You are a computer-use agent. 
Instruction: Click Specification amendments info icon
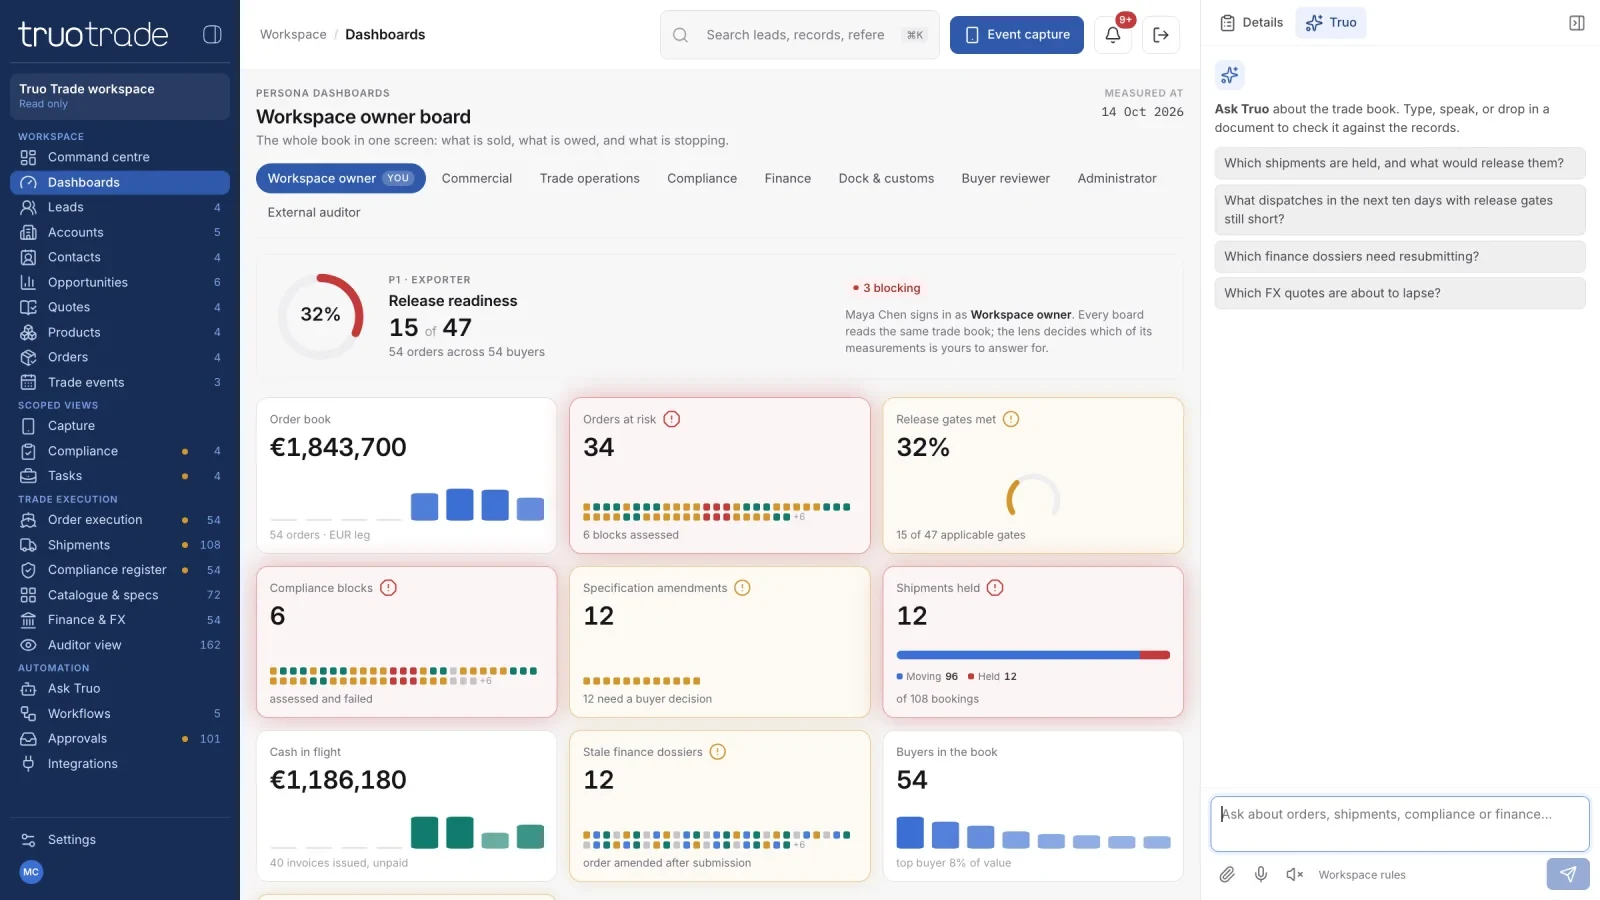(742, 588)
